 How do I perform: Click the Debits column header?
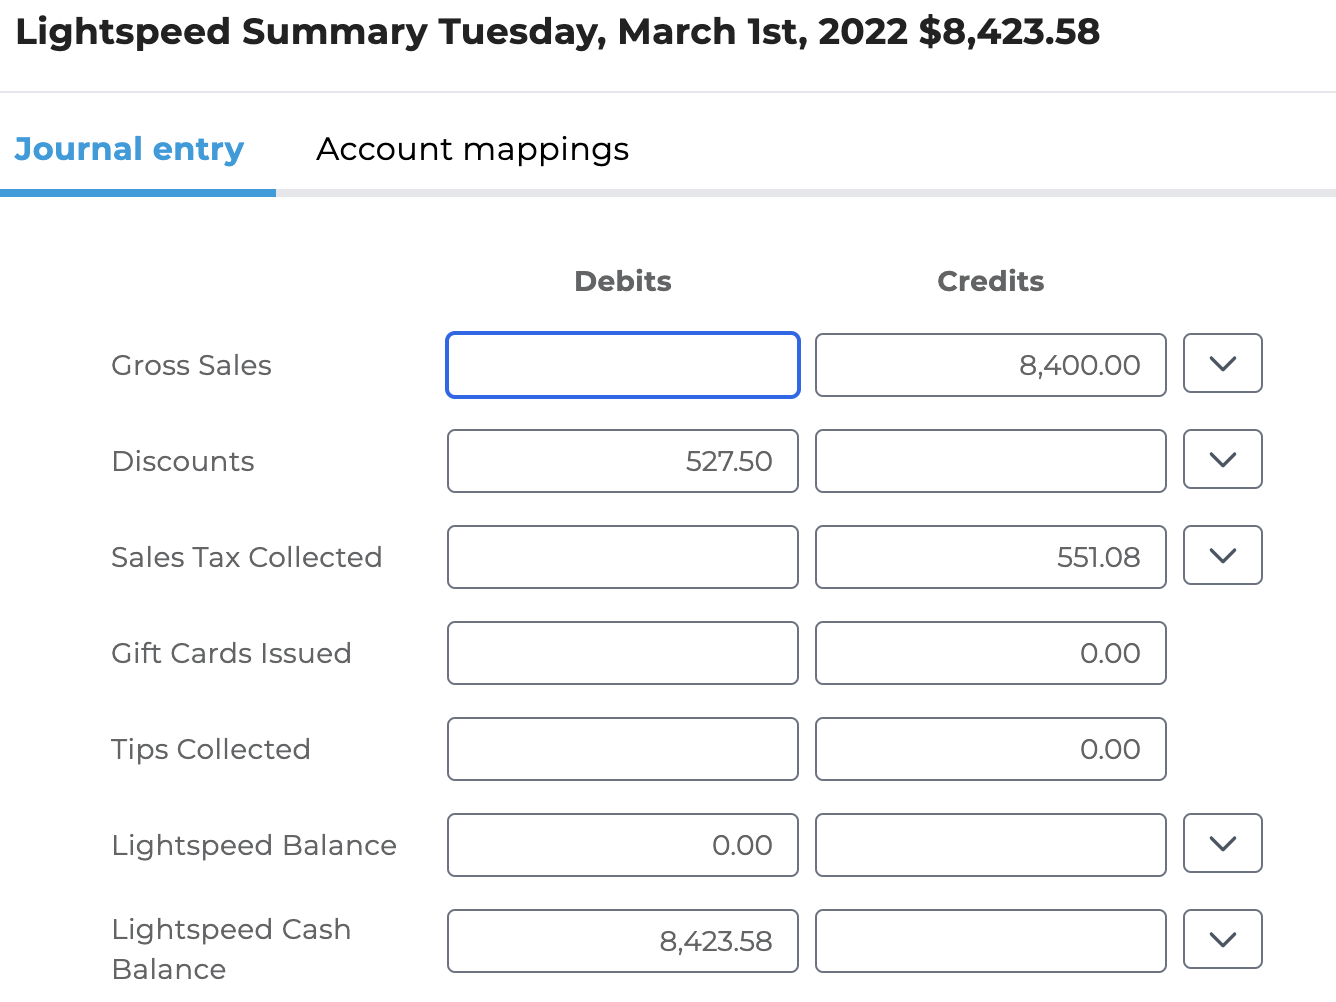623,281
